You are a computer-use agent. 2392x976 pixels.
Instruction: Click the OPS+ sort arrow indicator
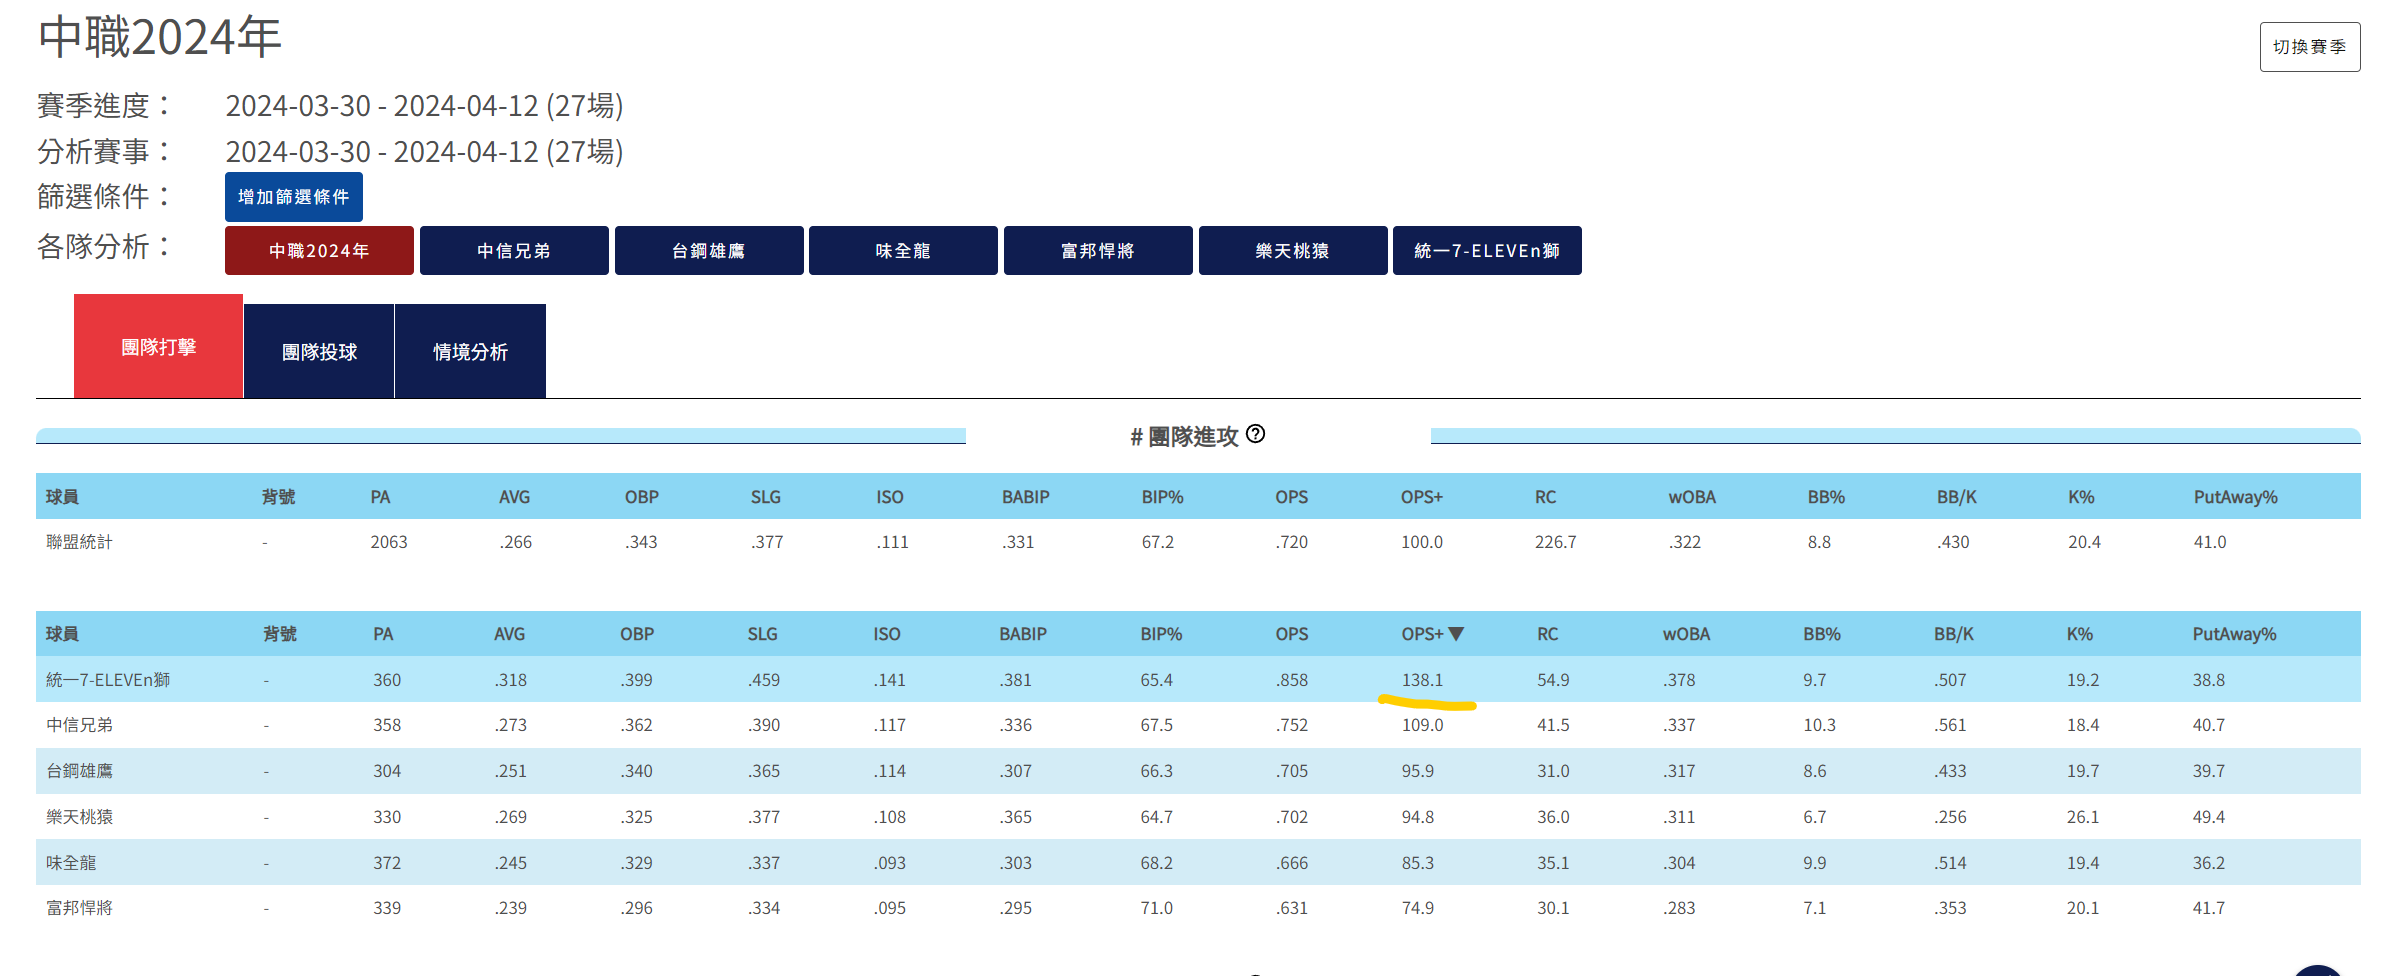(1456, 634)
